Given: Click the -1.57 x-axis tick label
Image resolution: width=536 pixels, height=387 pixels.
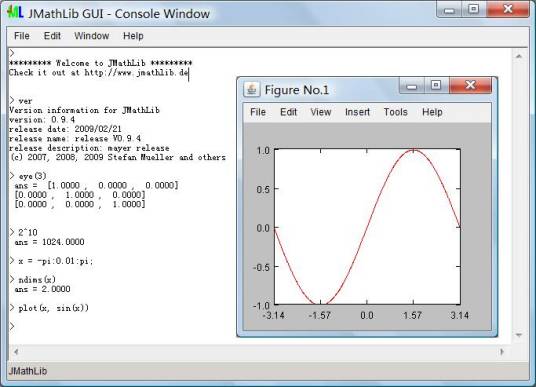Looking at the screenshot, I should tap(320, 315).
